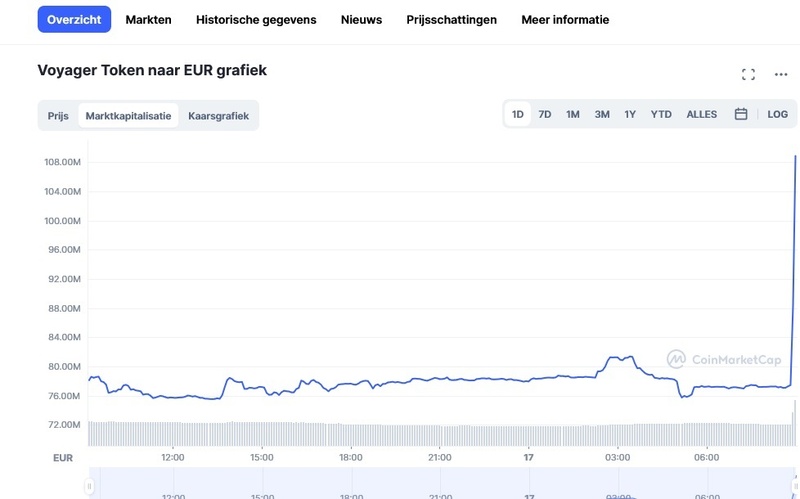Click the CoinMarketCap watermark logo
Viewport: 800px width, 499px height.
click(x=724, y=359)
